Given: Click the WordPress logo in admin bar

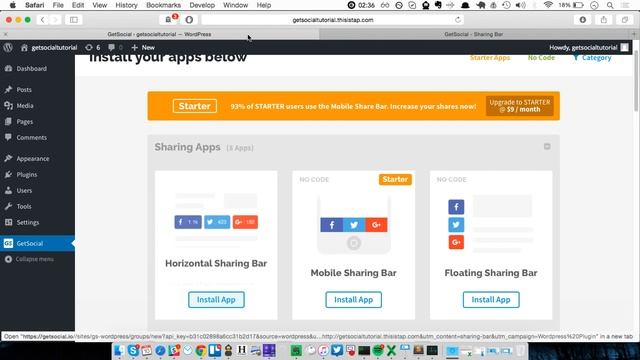Looking at the screenshot, I should pyautogui.click(x=8, y=47).
